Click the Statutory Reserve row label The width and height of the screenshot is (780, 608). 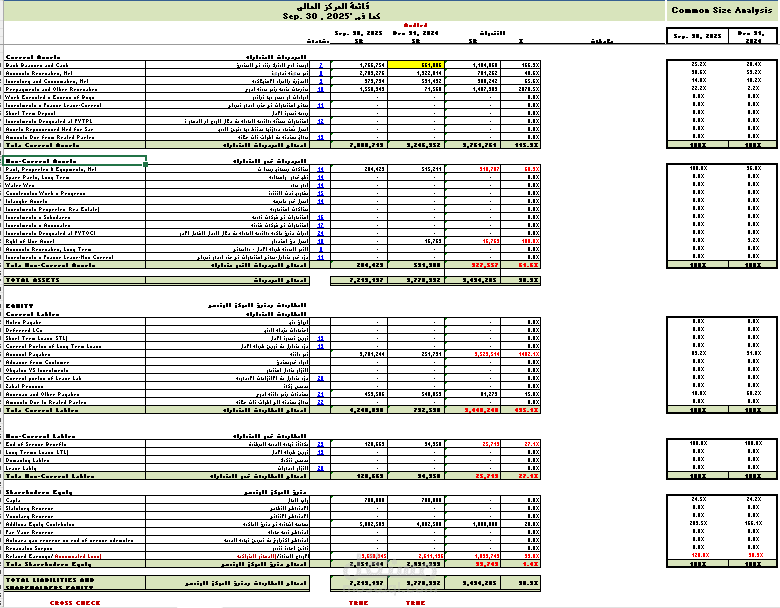tap(75, 508)
